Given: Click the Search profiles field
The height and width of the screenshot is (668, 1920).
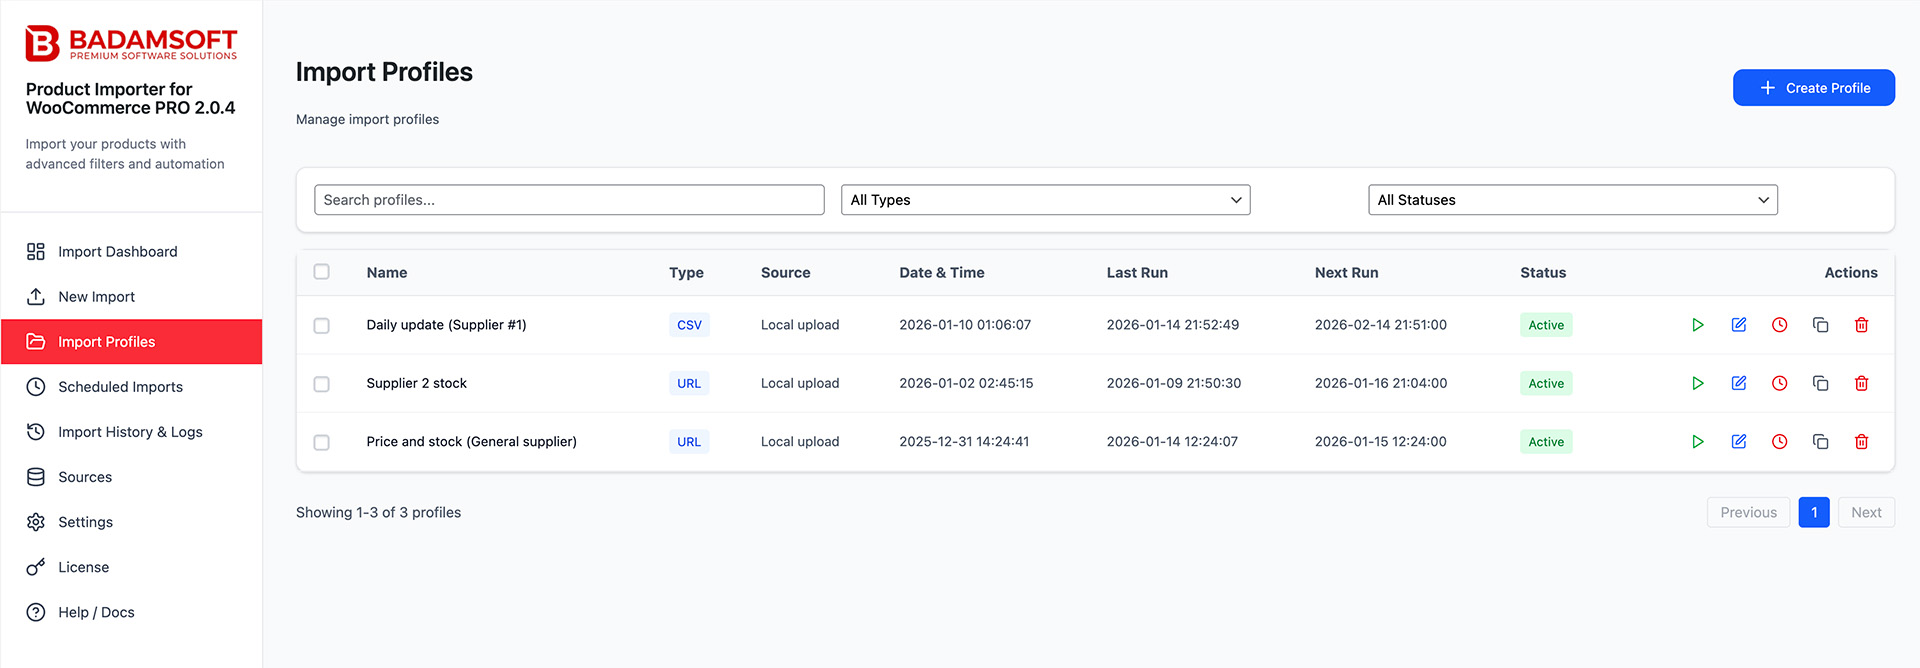Looking at the screenshot, I should (x=569, y=200).
